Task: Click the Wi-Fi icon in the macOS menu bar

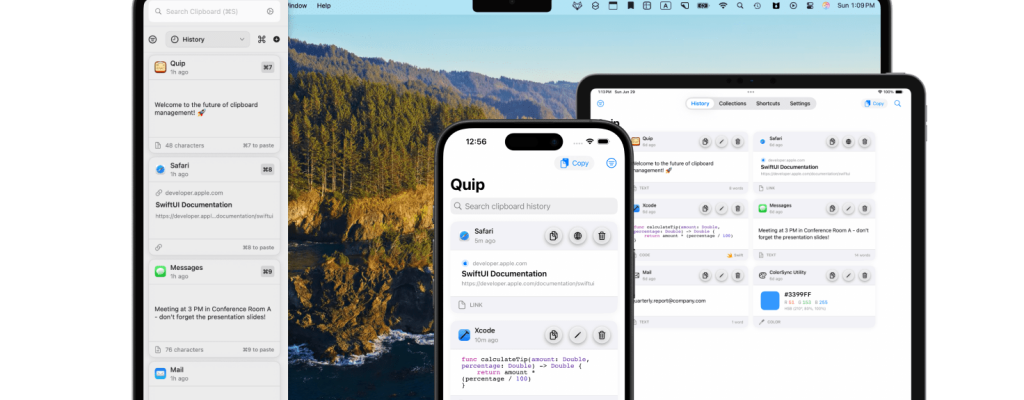Action: pos(723,6)
